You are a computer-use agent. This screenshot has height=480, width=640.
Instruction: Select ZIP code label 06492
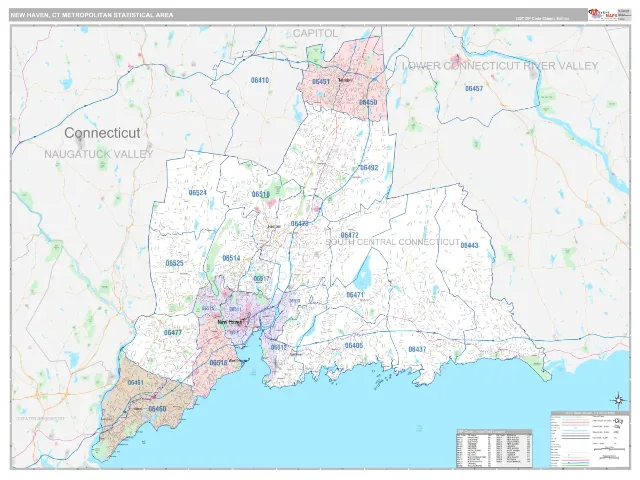369,168
